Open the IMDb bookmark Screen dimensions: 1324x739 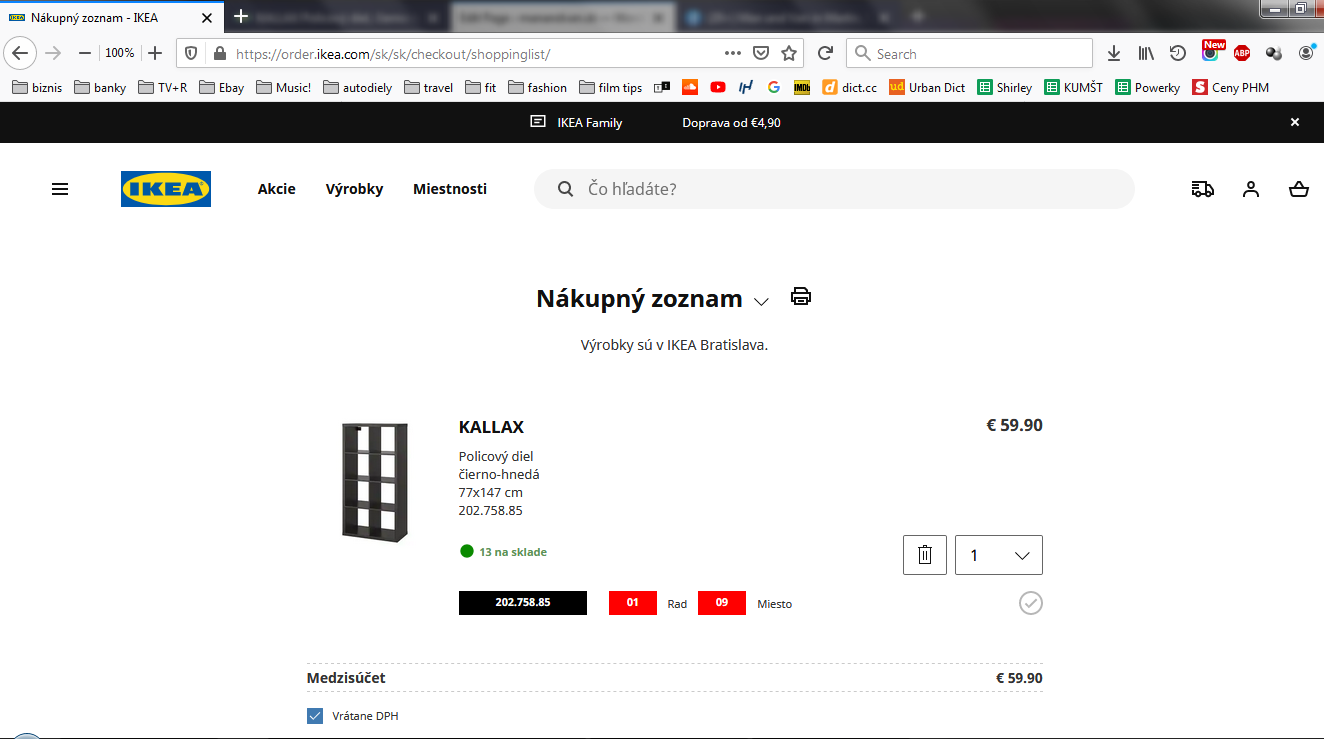click(802, 88)
